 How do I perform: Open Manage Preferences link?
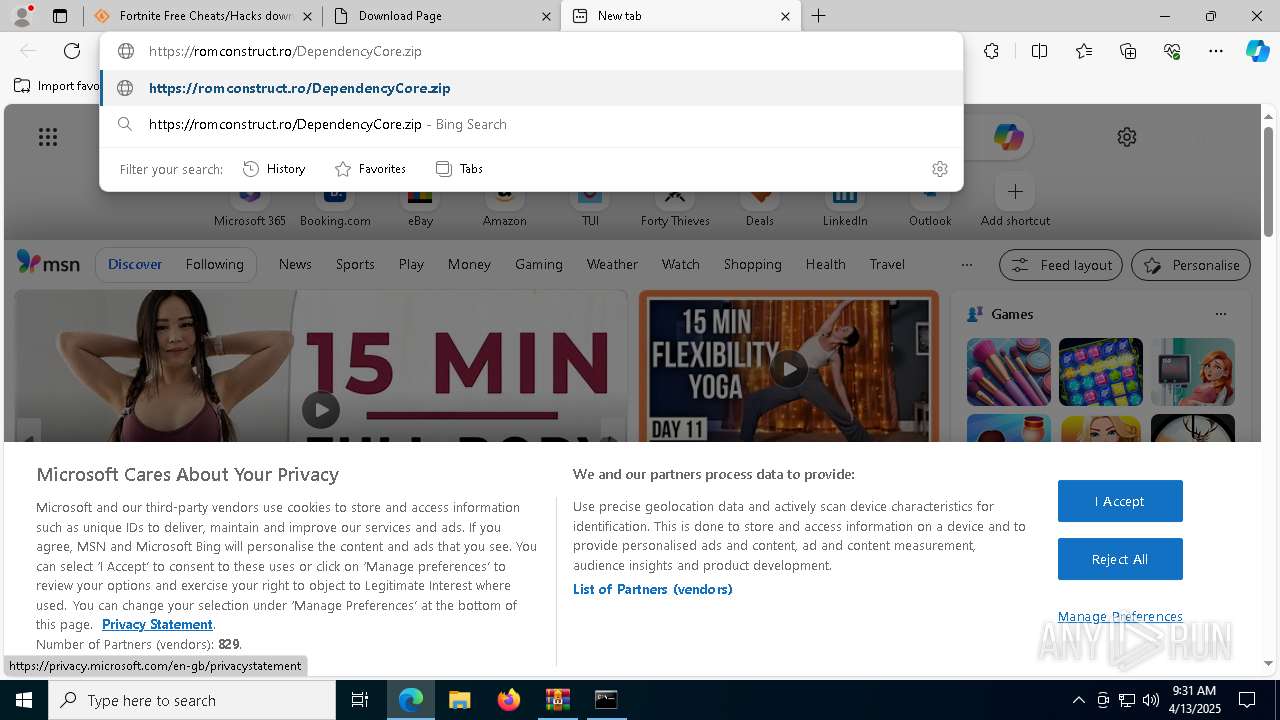coord(1120,616)
